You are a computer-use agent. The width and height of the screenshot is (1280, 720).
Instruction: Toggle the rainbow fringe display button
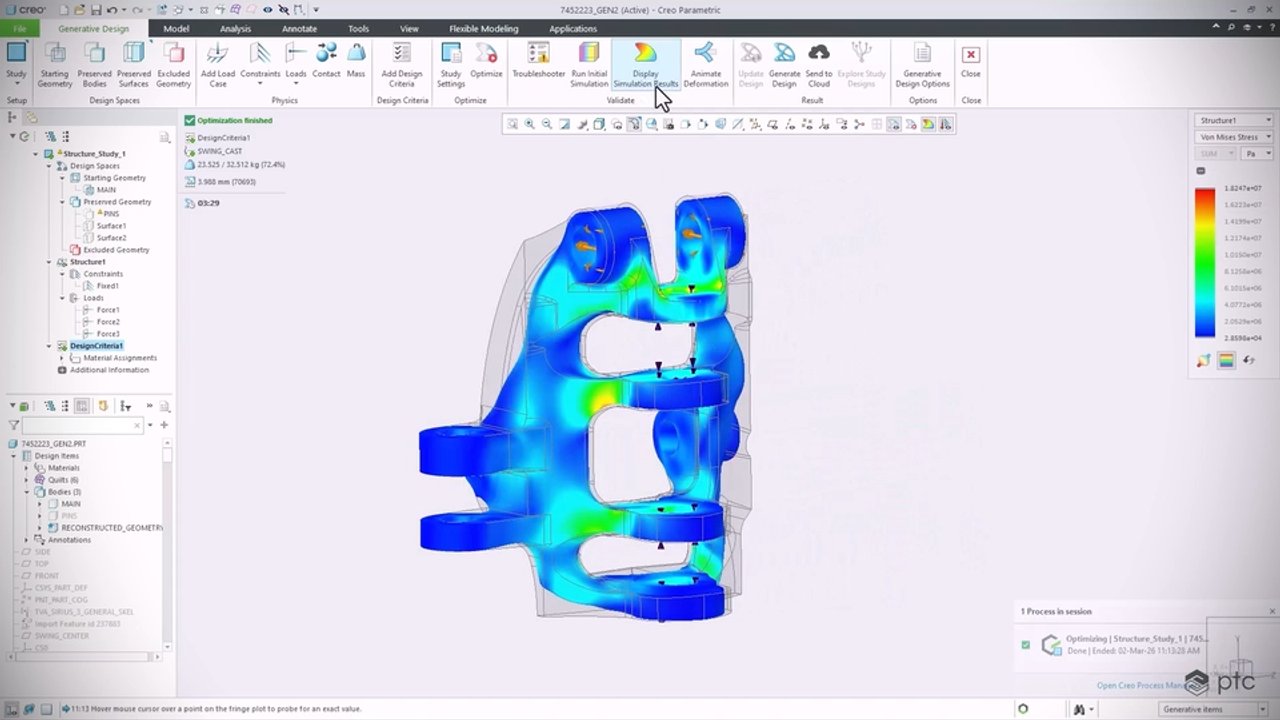click(1226, 361)
